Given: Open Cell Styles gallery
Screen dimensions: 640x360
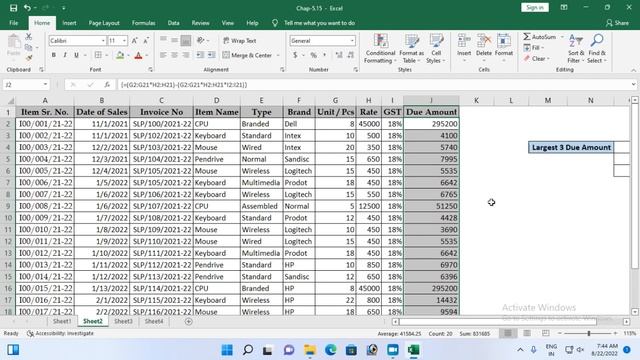Looking at the screenshot, I should coord(436,49).
